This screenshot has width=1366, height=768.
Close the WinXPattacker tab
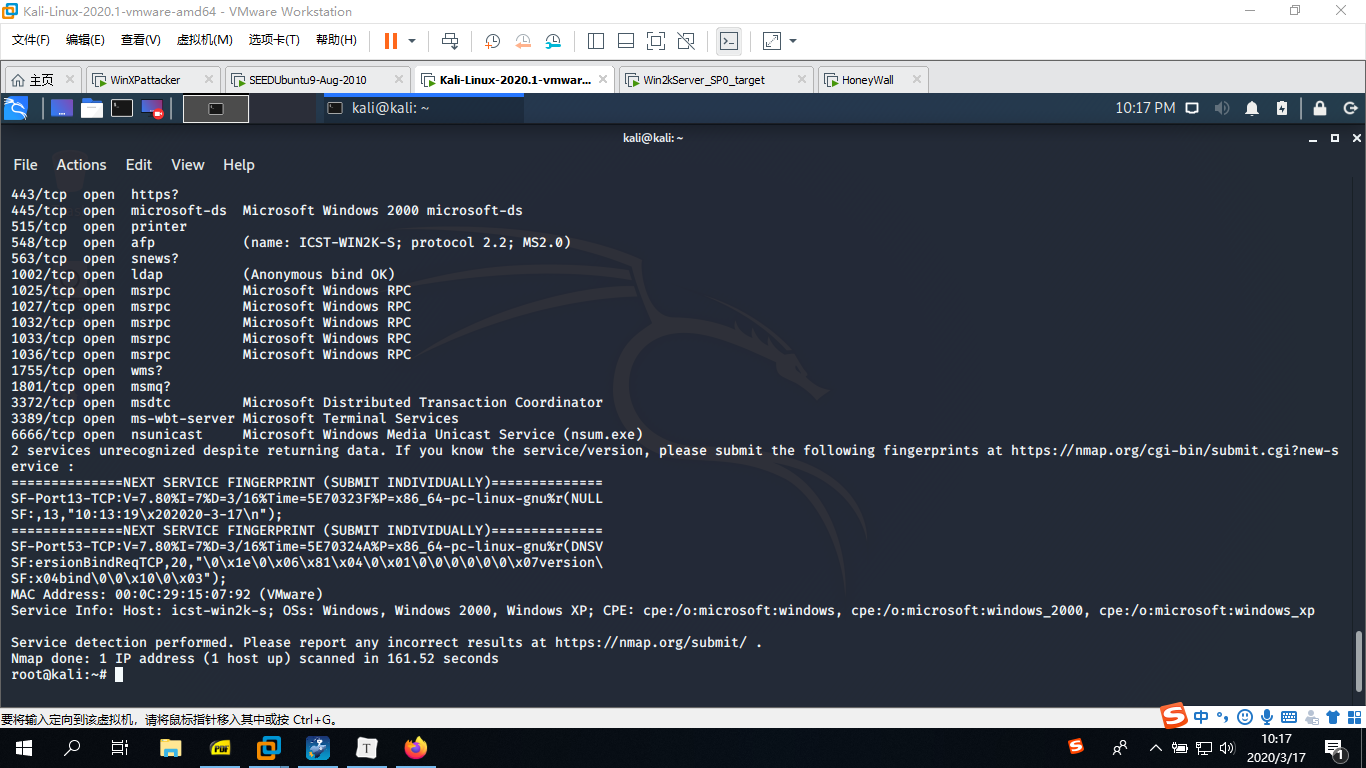(x=209, y=80)
